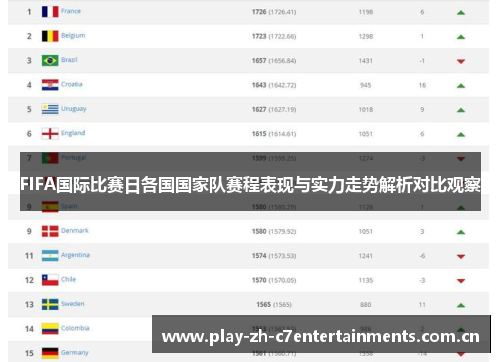Viewport: 500px width, 362px height.
Task: Select Argentina's points value 1574 (1573.53)
Action: (x=274, y=256)
